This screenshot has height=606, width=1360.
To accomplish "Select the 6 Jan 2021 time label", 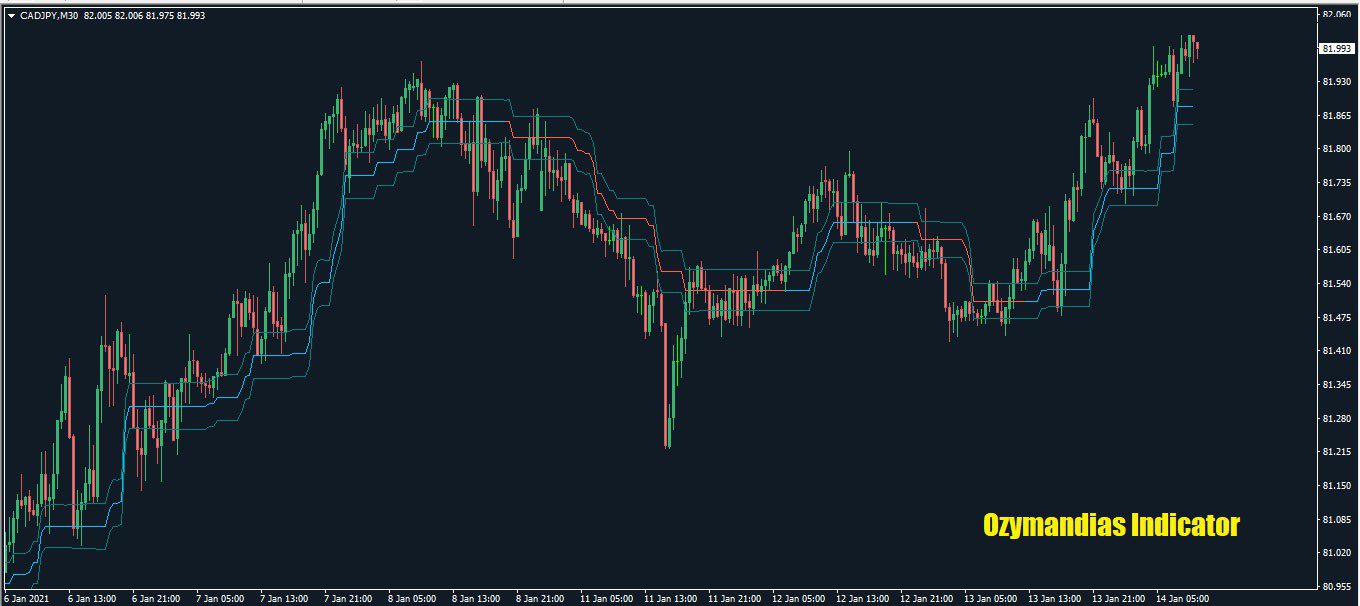I will coord(27,599).
